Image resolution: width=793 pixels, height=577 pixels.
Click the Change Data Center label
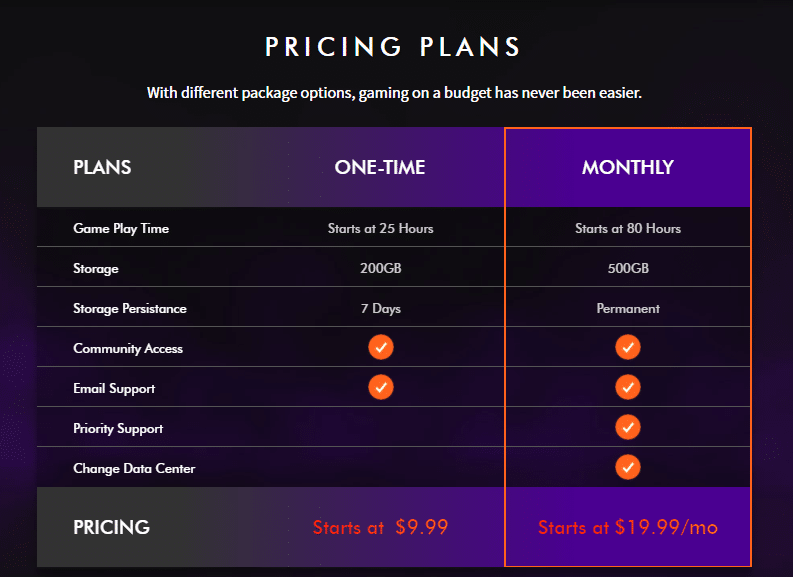[x=134, y=468]
